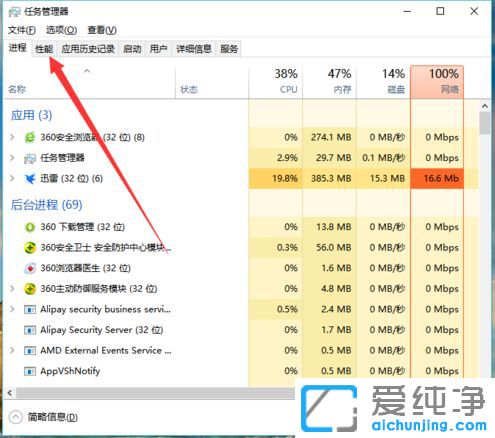The width and height of the screenshot is (495, 438).
Task: Select the AppVShNotify row name
Action: tap(70, 371)
